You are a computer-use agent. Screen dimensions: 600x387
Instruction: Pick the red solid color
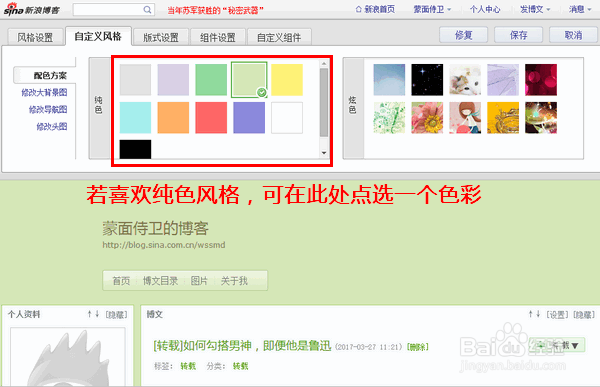211,118
